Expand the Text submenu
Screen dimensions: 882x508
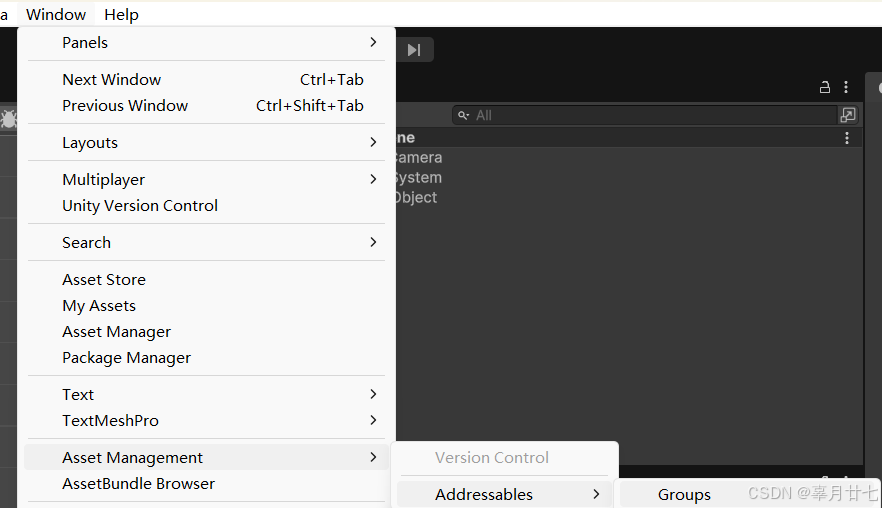click(x=207, y=395)
